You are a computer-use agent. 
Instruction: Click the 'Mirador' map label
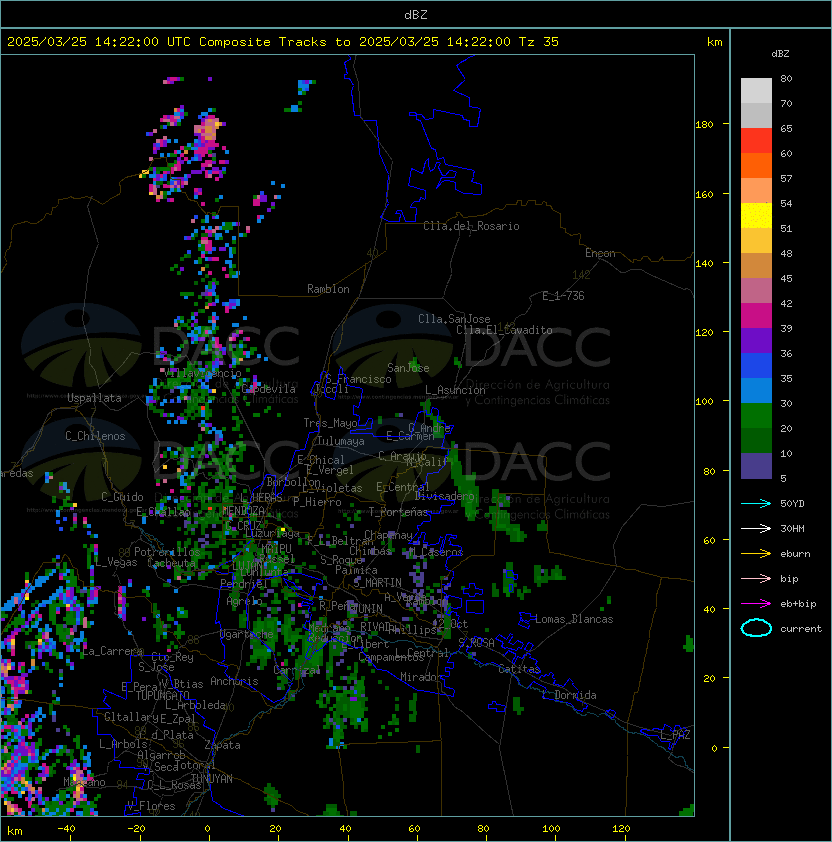(421, 677)
